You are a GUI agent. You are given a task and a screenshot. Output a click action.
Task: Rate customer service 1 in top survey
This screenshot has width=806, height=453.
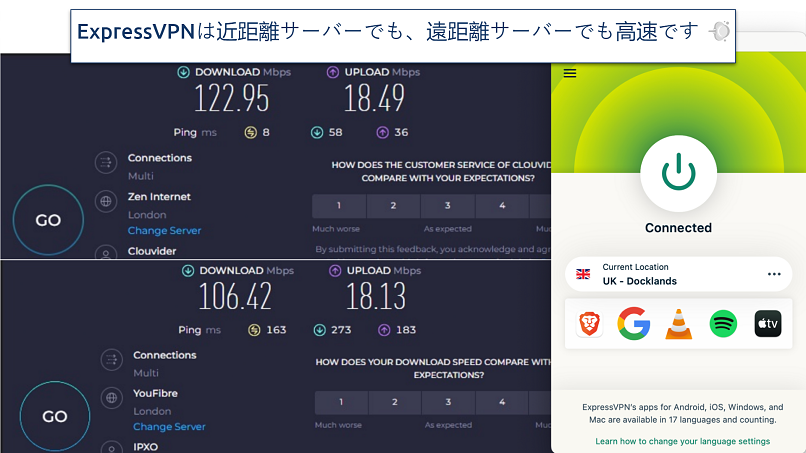(339, 205)
